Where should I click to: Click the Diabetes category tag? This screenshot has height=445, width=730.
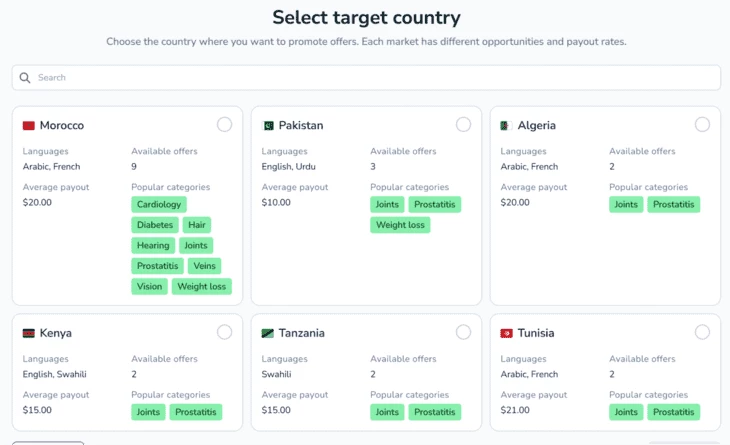coord(155,225)
